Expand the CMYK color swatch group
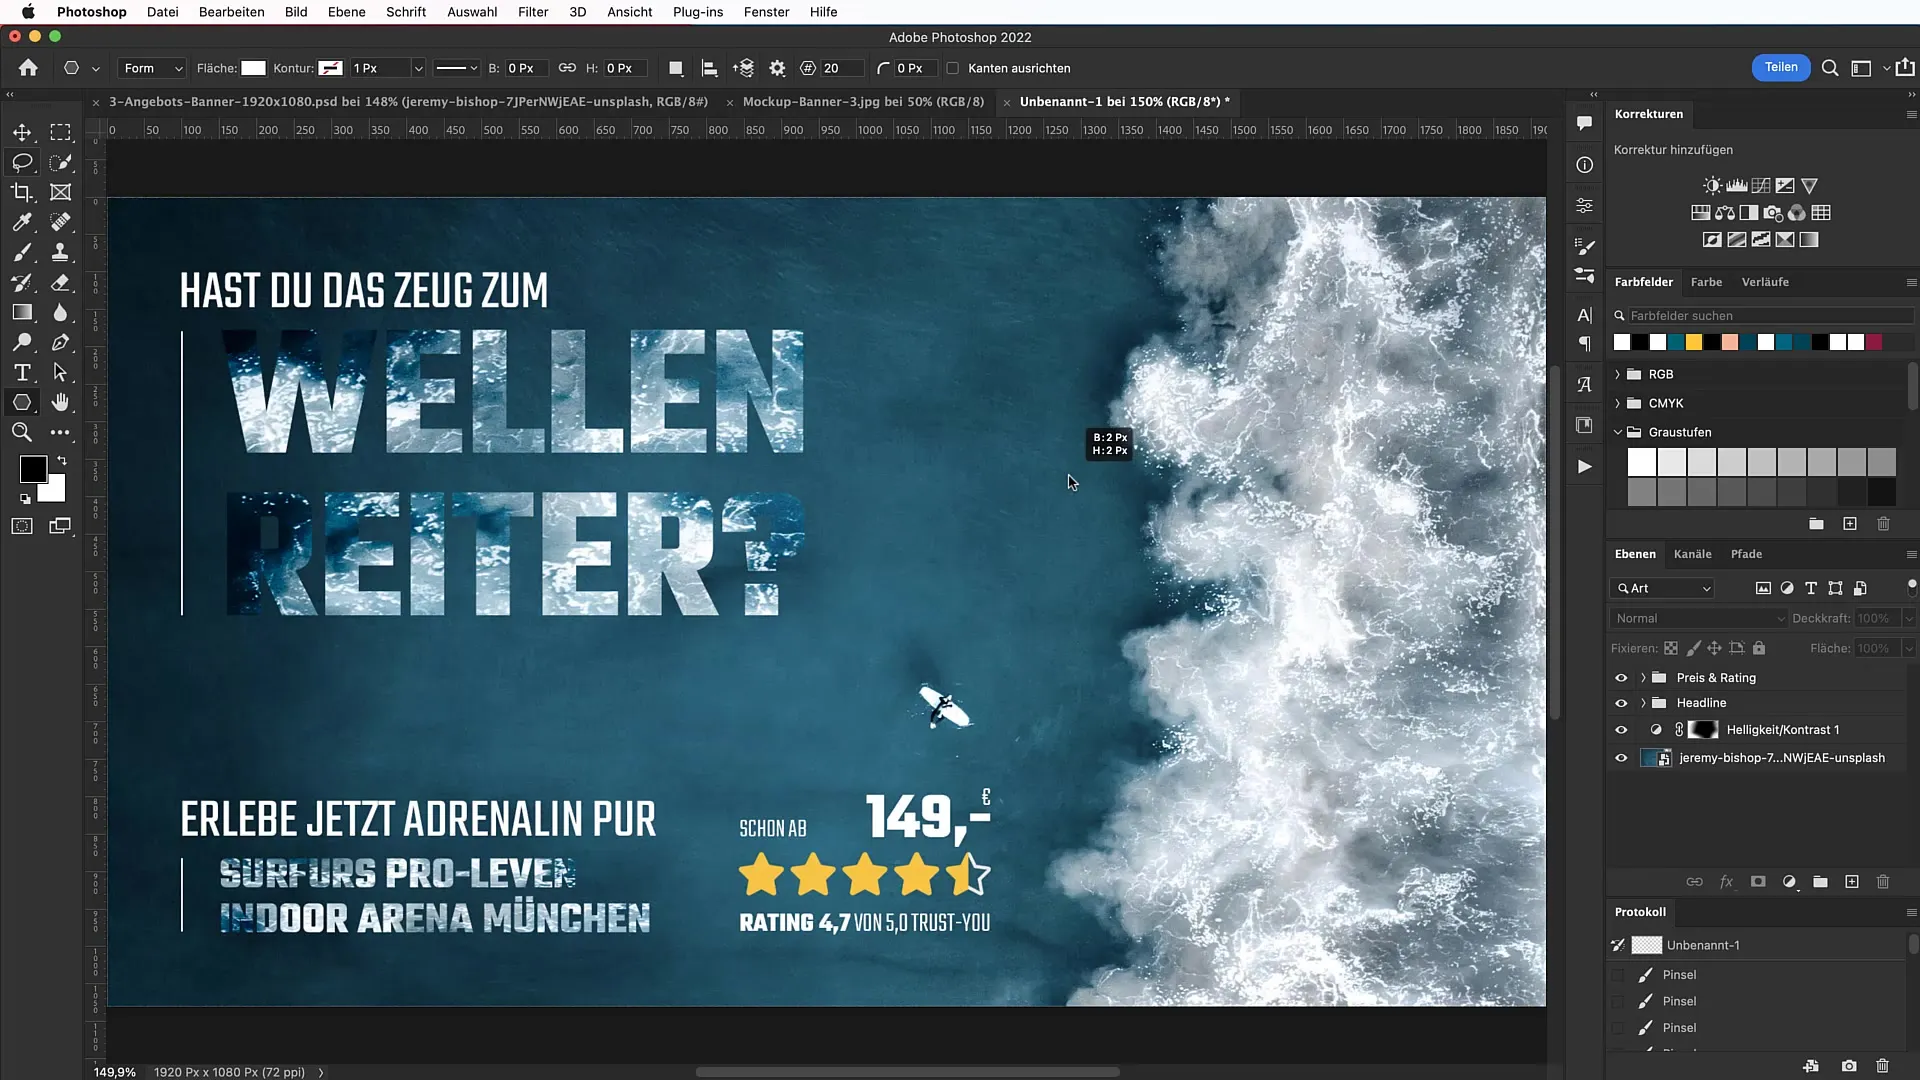Viewport: 1920px width, 1080px height. pos(1618,402)
